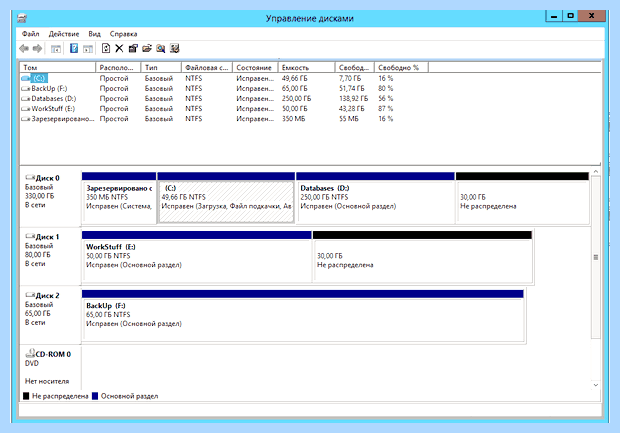This screenshot has height=433, width=620.
Task: Click the 250,00 ГБ capacity cell in list
Action: point(296,98)
